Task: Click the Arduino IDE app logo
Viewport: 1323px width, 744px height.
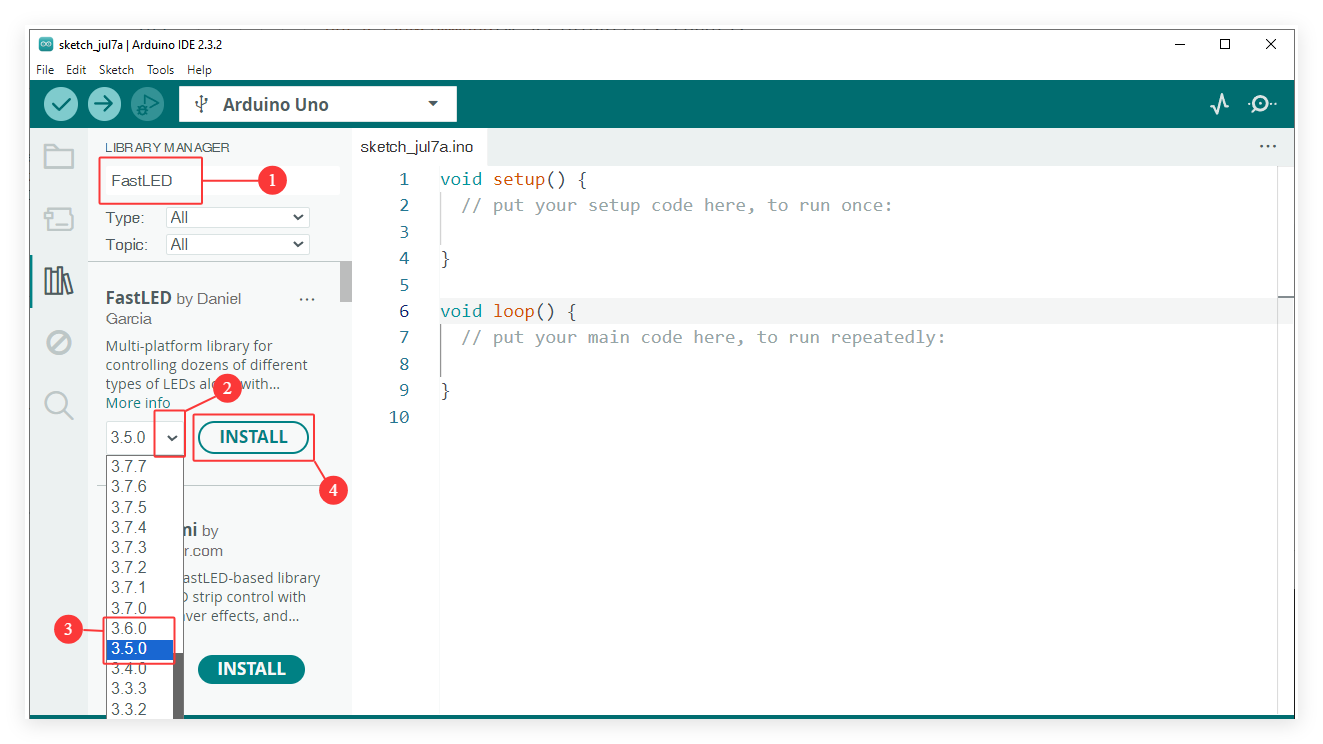Action: click(46, 44)
